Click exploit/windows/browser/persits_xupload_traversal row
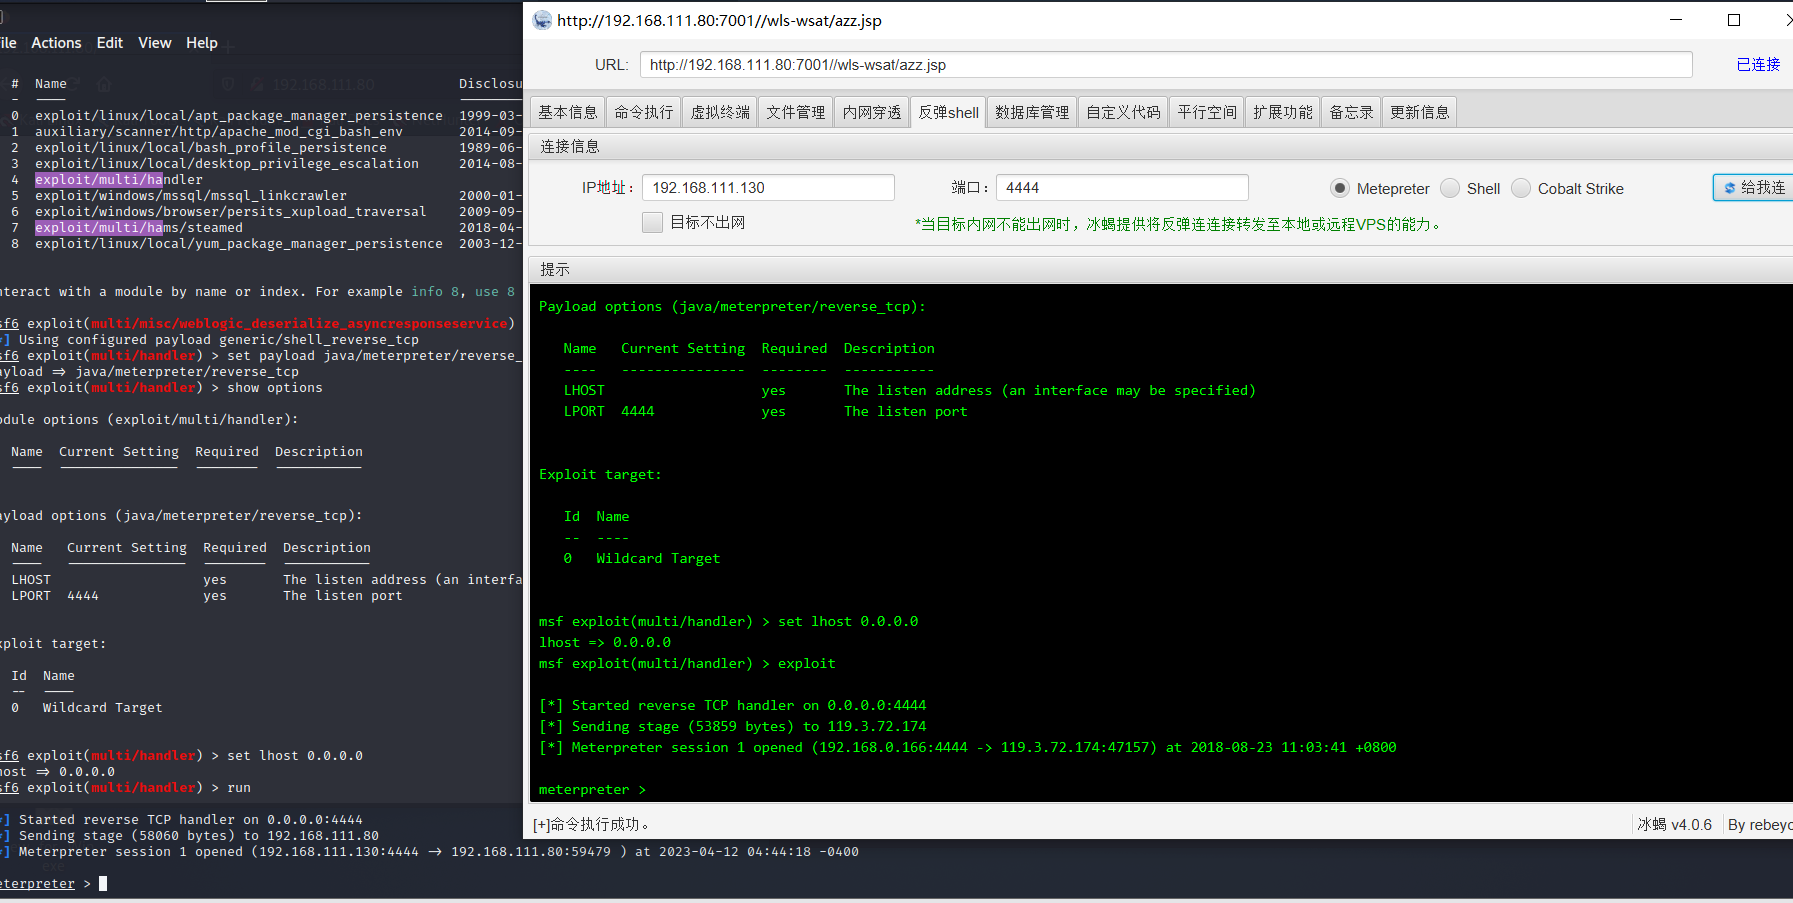Screen dimensions: 1793x903 231,212
